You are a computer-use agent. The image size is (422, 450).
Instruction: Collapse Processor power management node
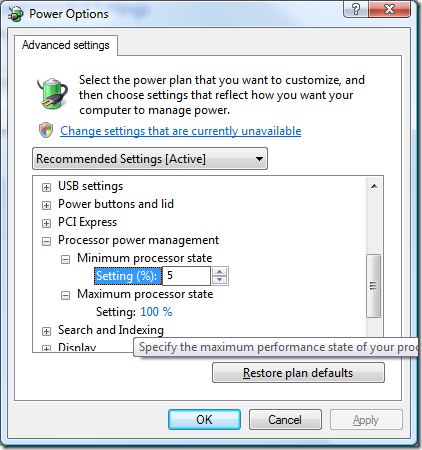46,241
